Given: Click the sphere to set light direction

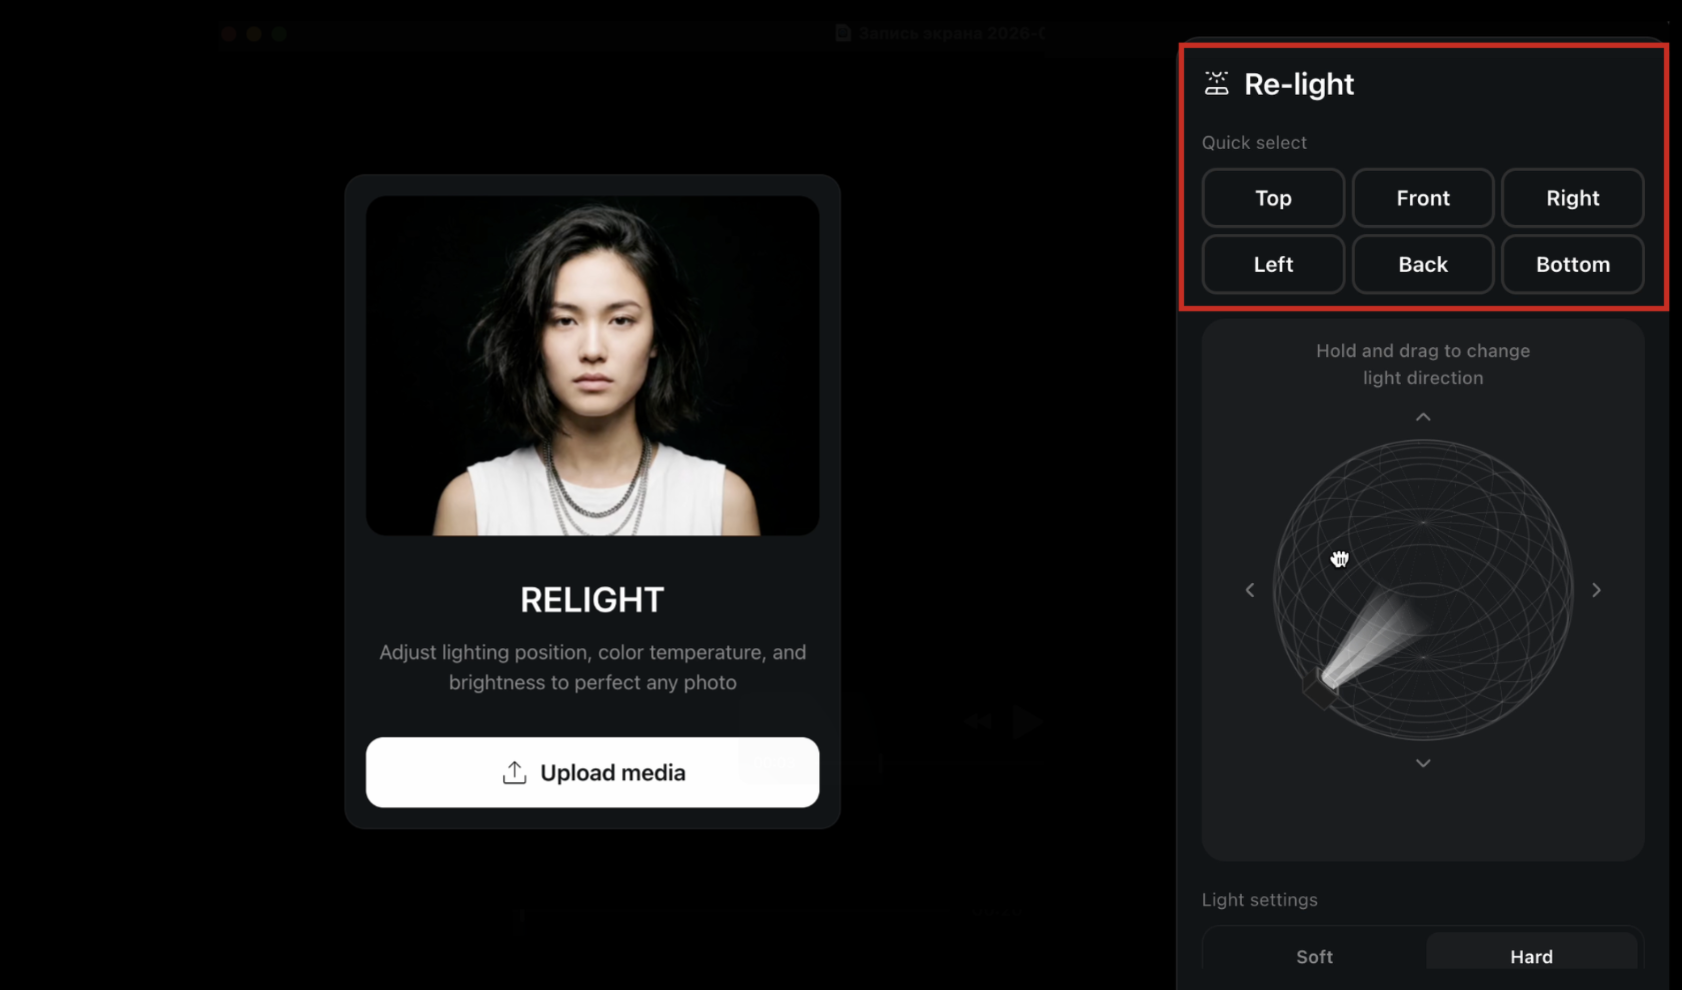Looking at the screenshot, I should 1422,590.
